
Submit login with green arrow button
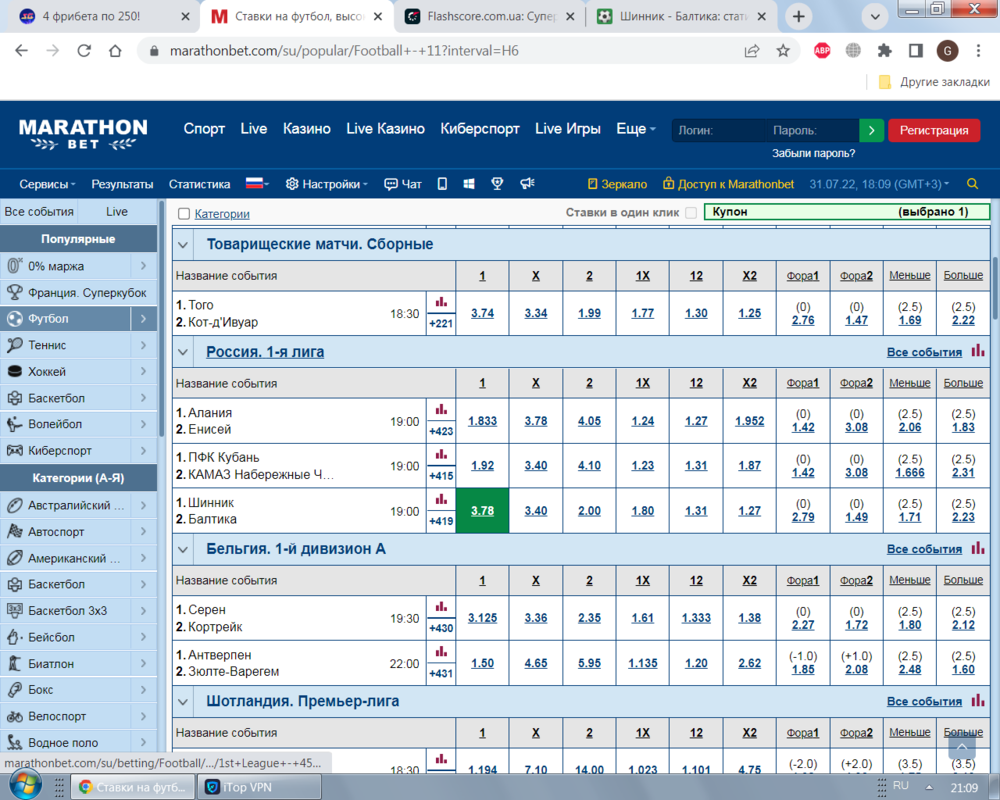[871, 130]
